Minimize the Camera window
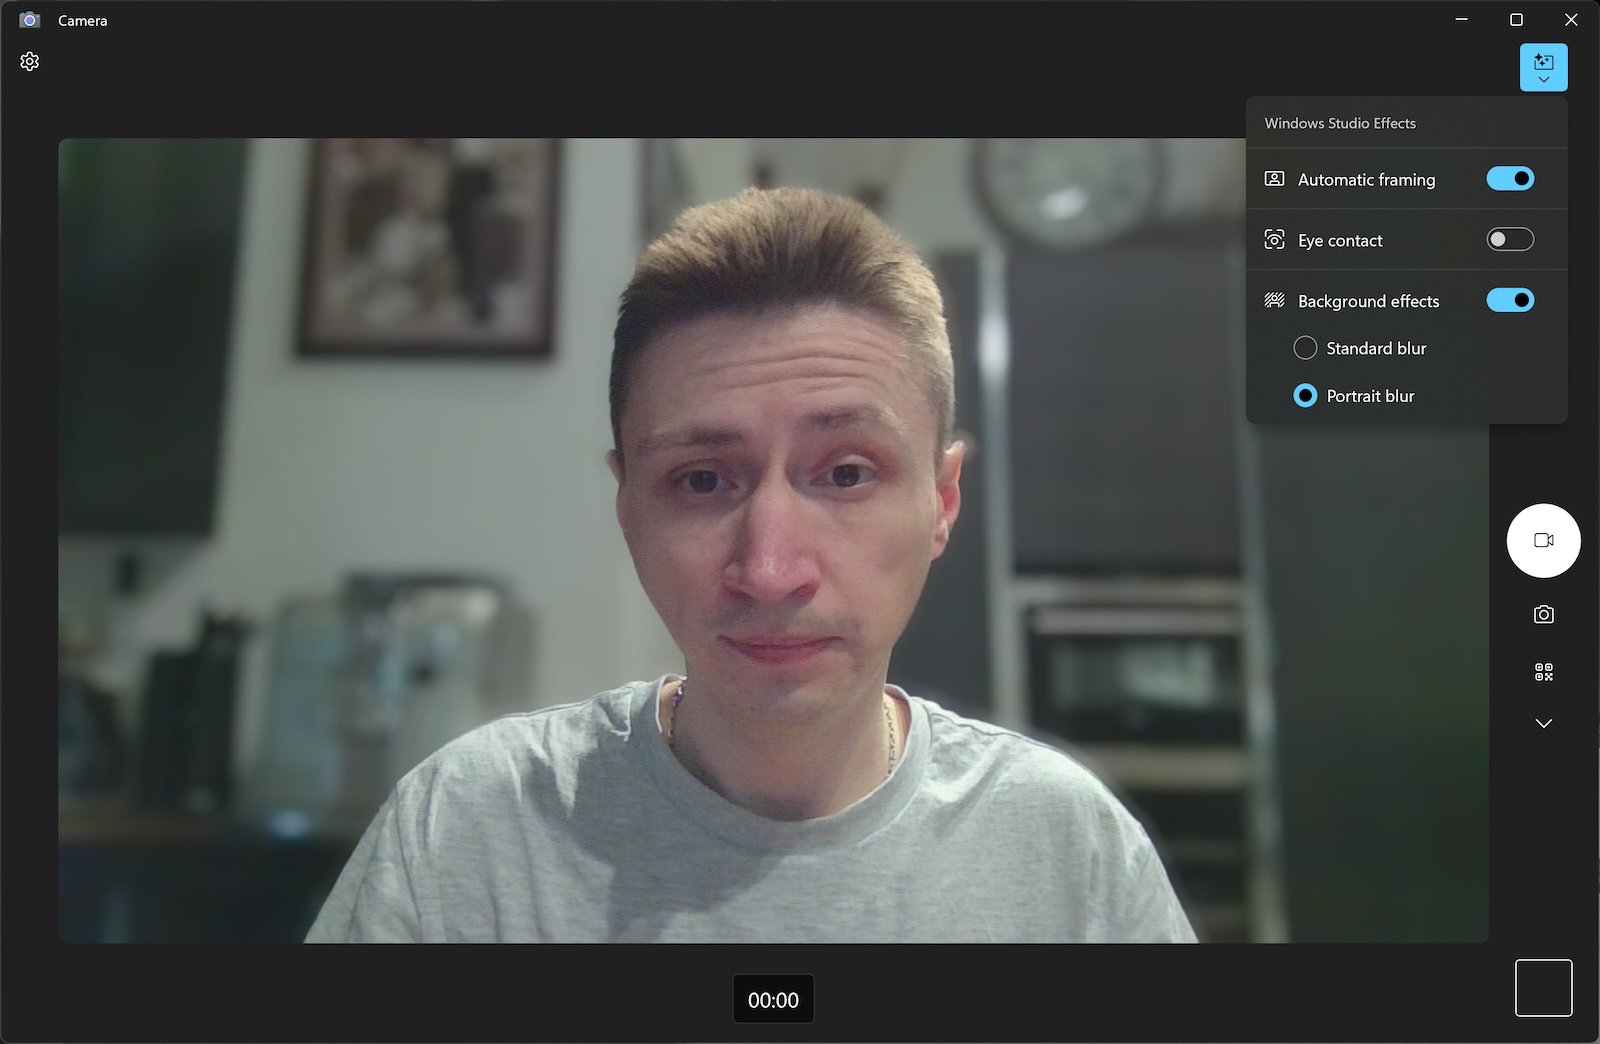The image size is (1600, 1044). (x=1461, y=20)
